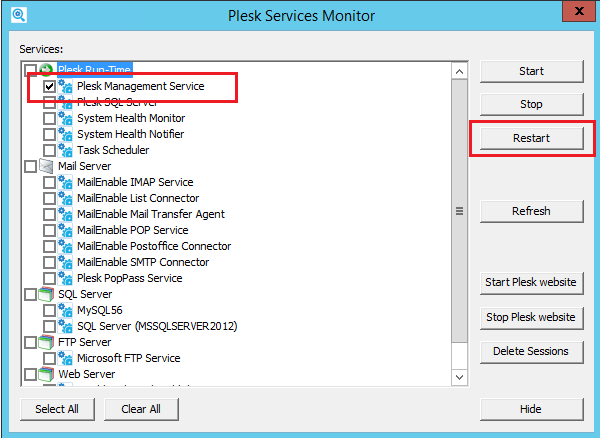
Task: Click the Start Plesk website button
Action: 531,282
